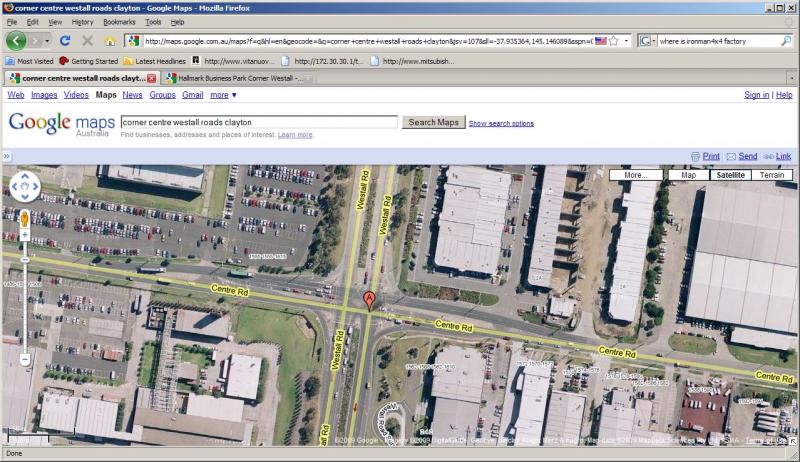Open the Tools menu

(x=153, y=22)
